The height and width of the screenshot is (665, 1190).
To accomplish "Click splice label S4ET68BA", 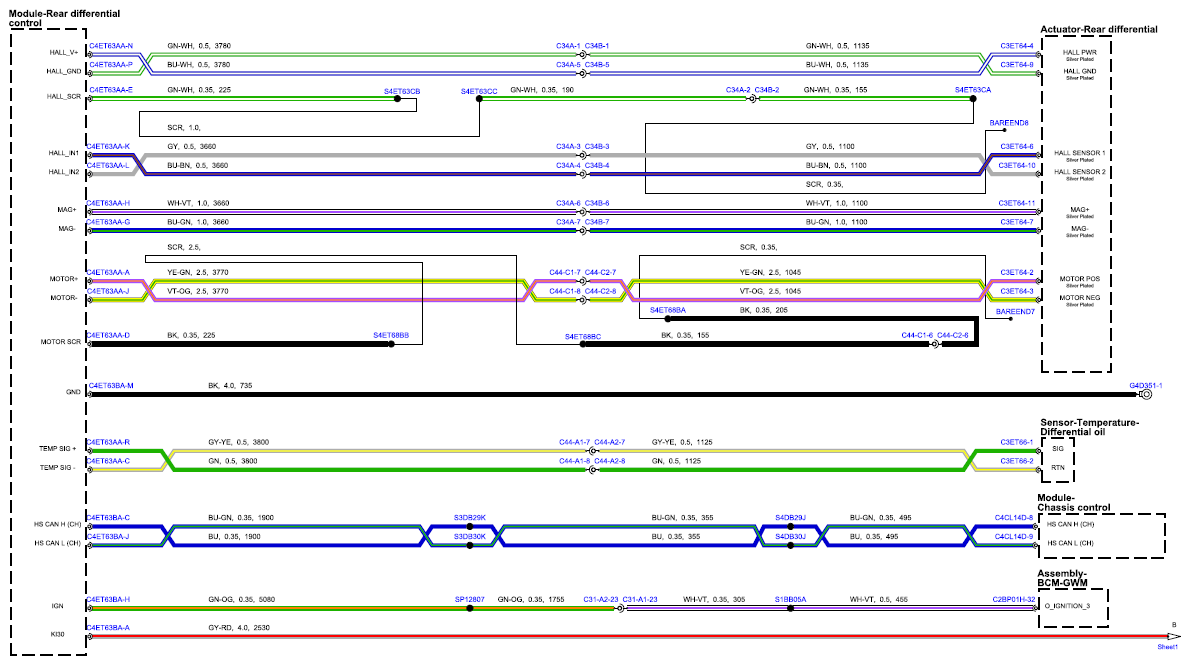I will (x=668, y=310).
